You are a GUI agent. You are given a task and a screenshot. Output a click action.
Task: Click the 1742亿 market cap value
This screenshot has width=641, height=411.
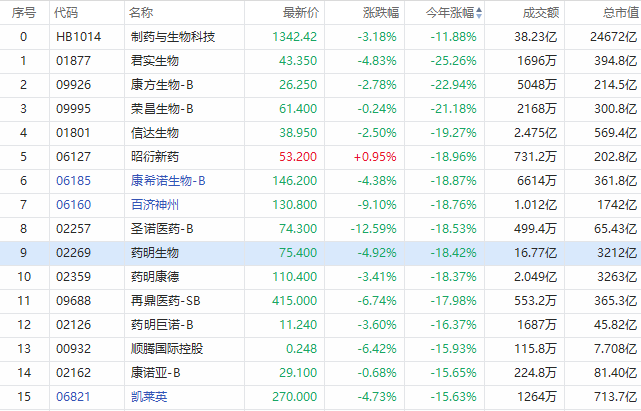click(x=617, y=204)
